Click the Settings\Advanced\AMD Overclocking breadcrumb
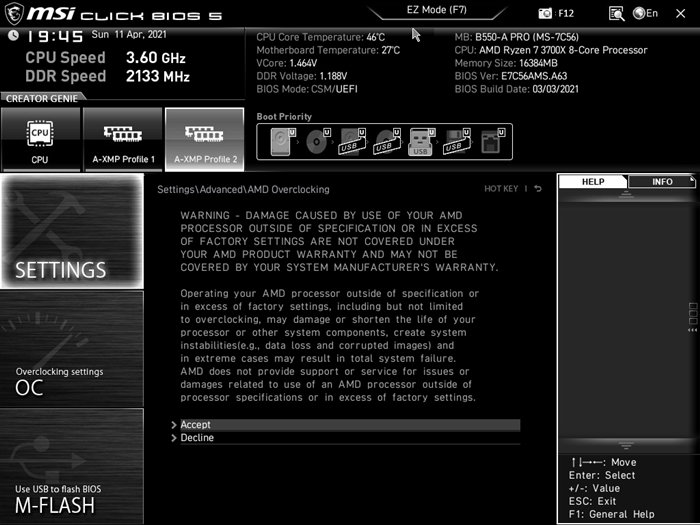Viewport: 700px width, 525px height. (243, 189)
